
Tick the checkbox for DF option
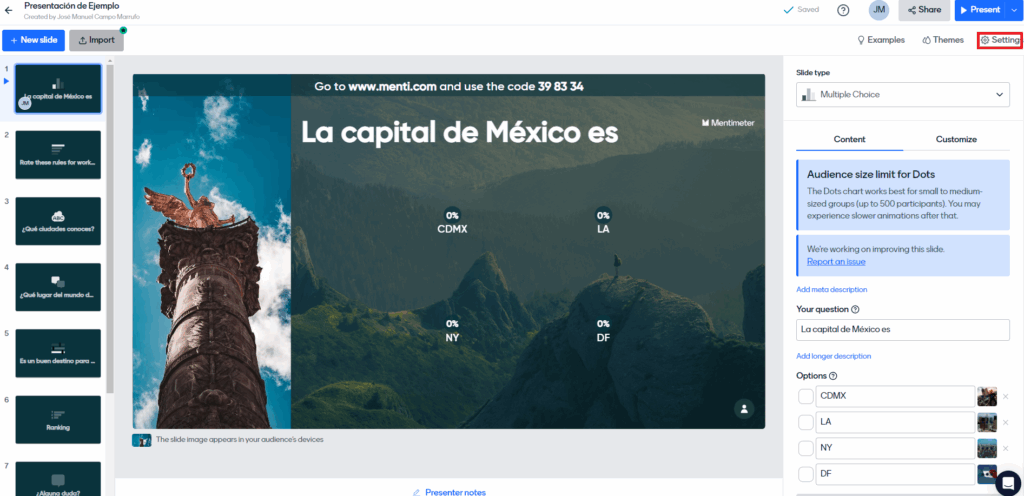click(x=806, y=474)
